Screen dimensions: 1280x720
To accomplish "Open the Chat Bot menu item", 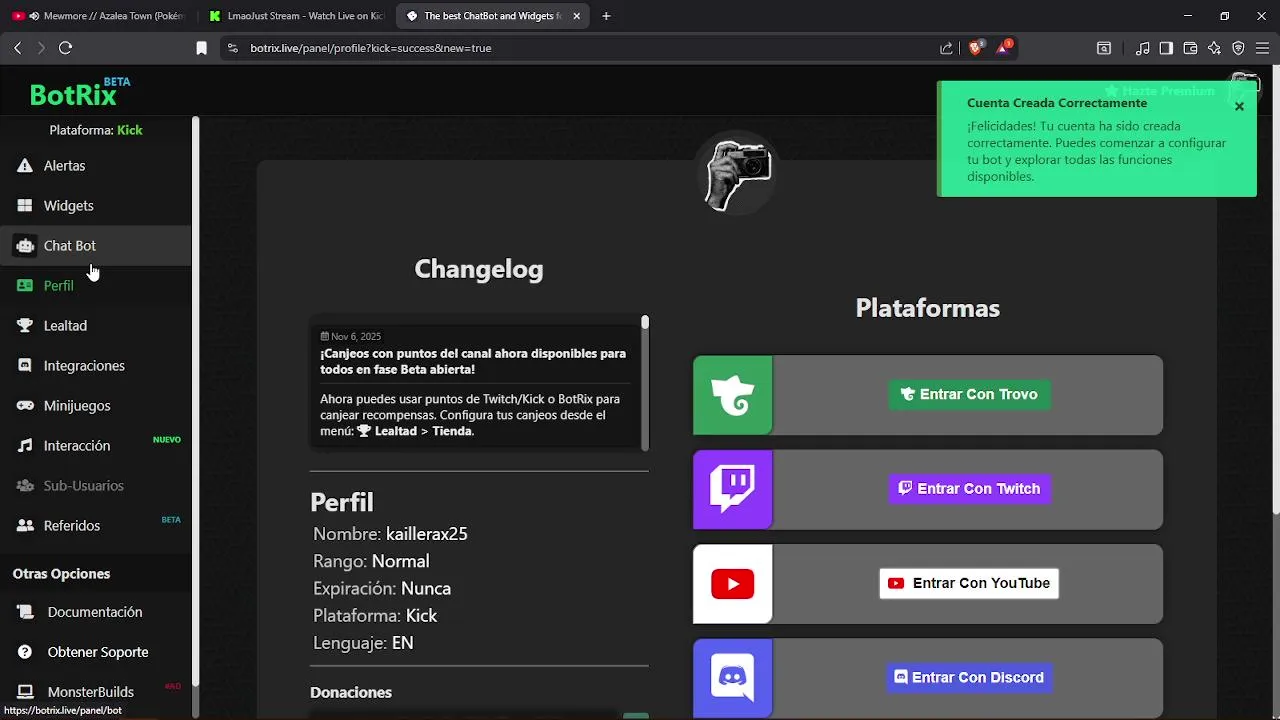I will (95, 246).
